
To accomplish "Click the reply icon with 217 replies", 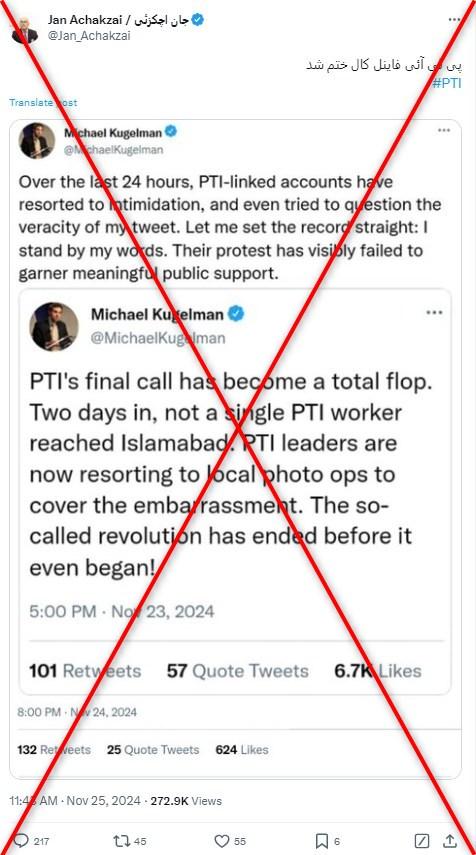I will pos(20,840).
